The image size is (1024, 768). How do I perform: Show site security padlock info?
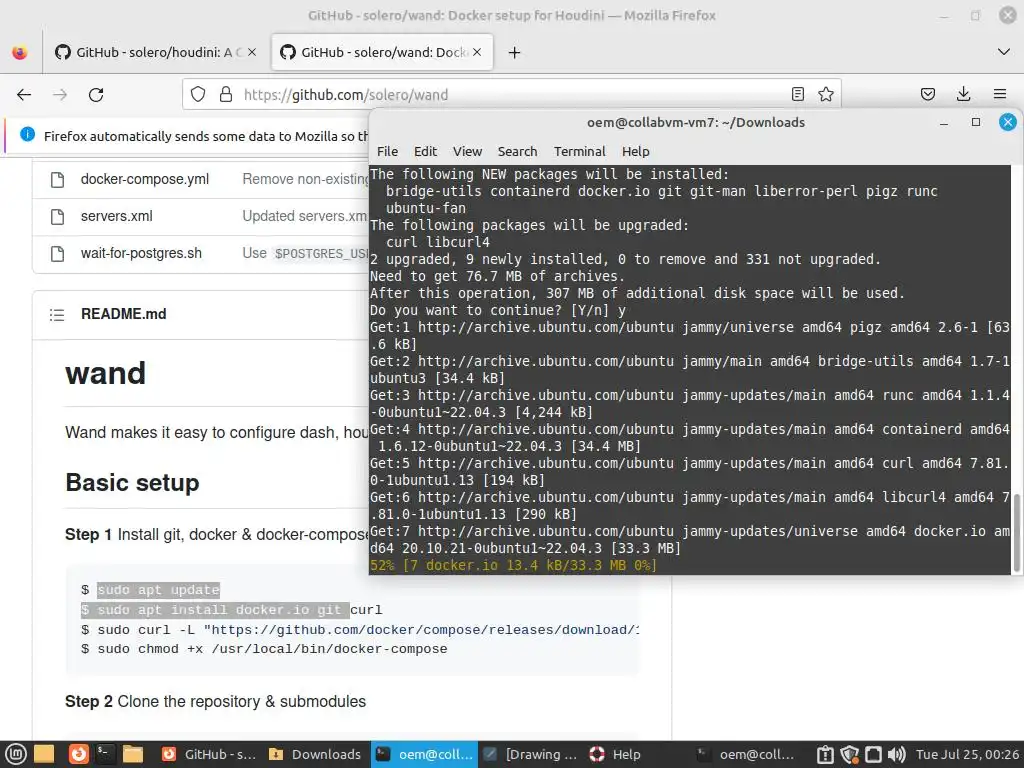pos(226,95)
